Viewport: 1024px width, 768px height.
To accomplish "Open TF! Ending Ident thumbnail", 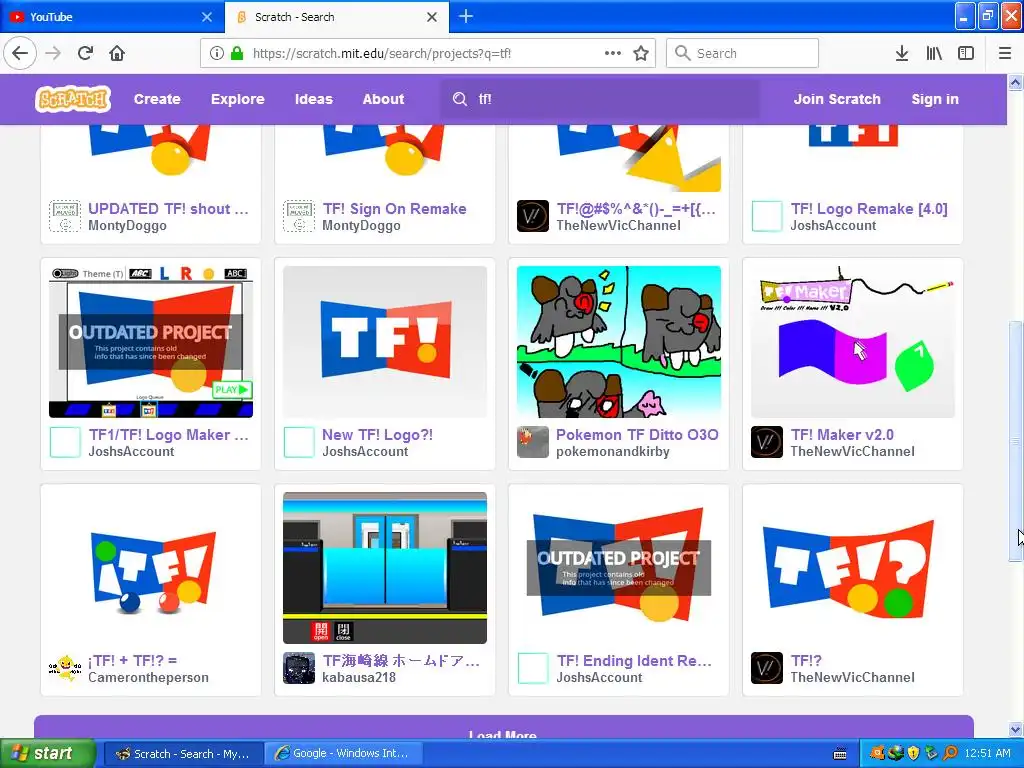I will coord(618,568).
